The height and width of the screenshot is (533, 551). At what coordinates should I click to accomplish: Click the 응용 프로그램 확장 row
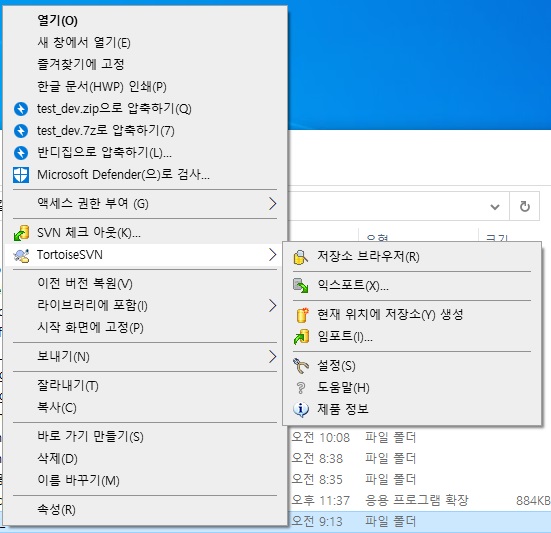(x=420, y=500)
